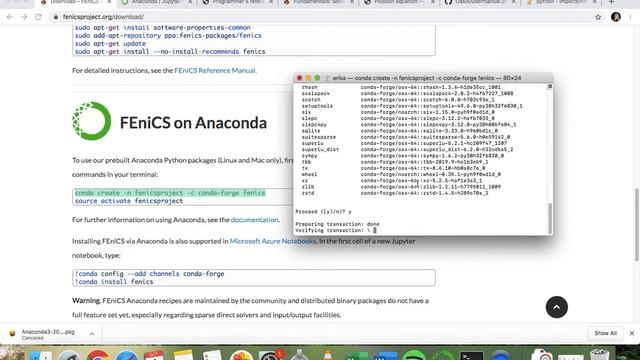Click the scroll-to-top round arrow button
640x360 pixels.
point(557,307)
